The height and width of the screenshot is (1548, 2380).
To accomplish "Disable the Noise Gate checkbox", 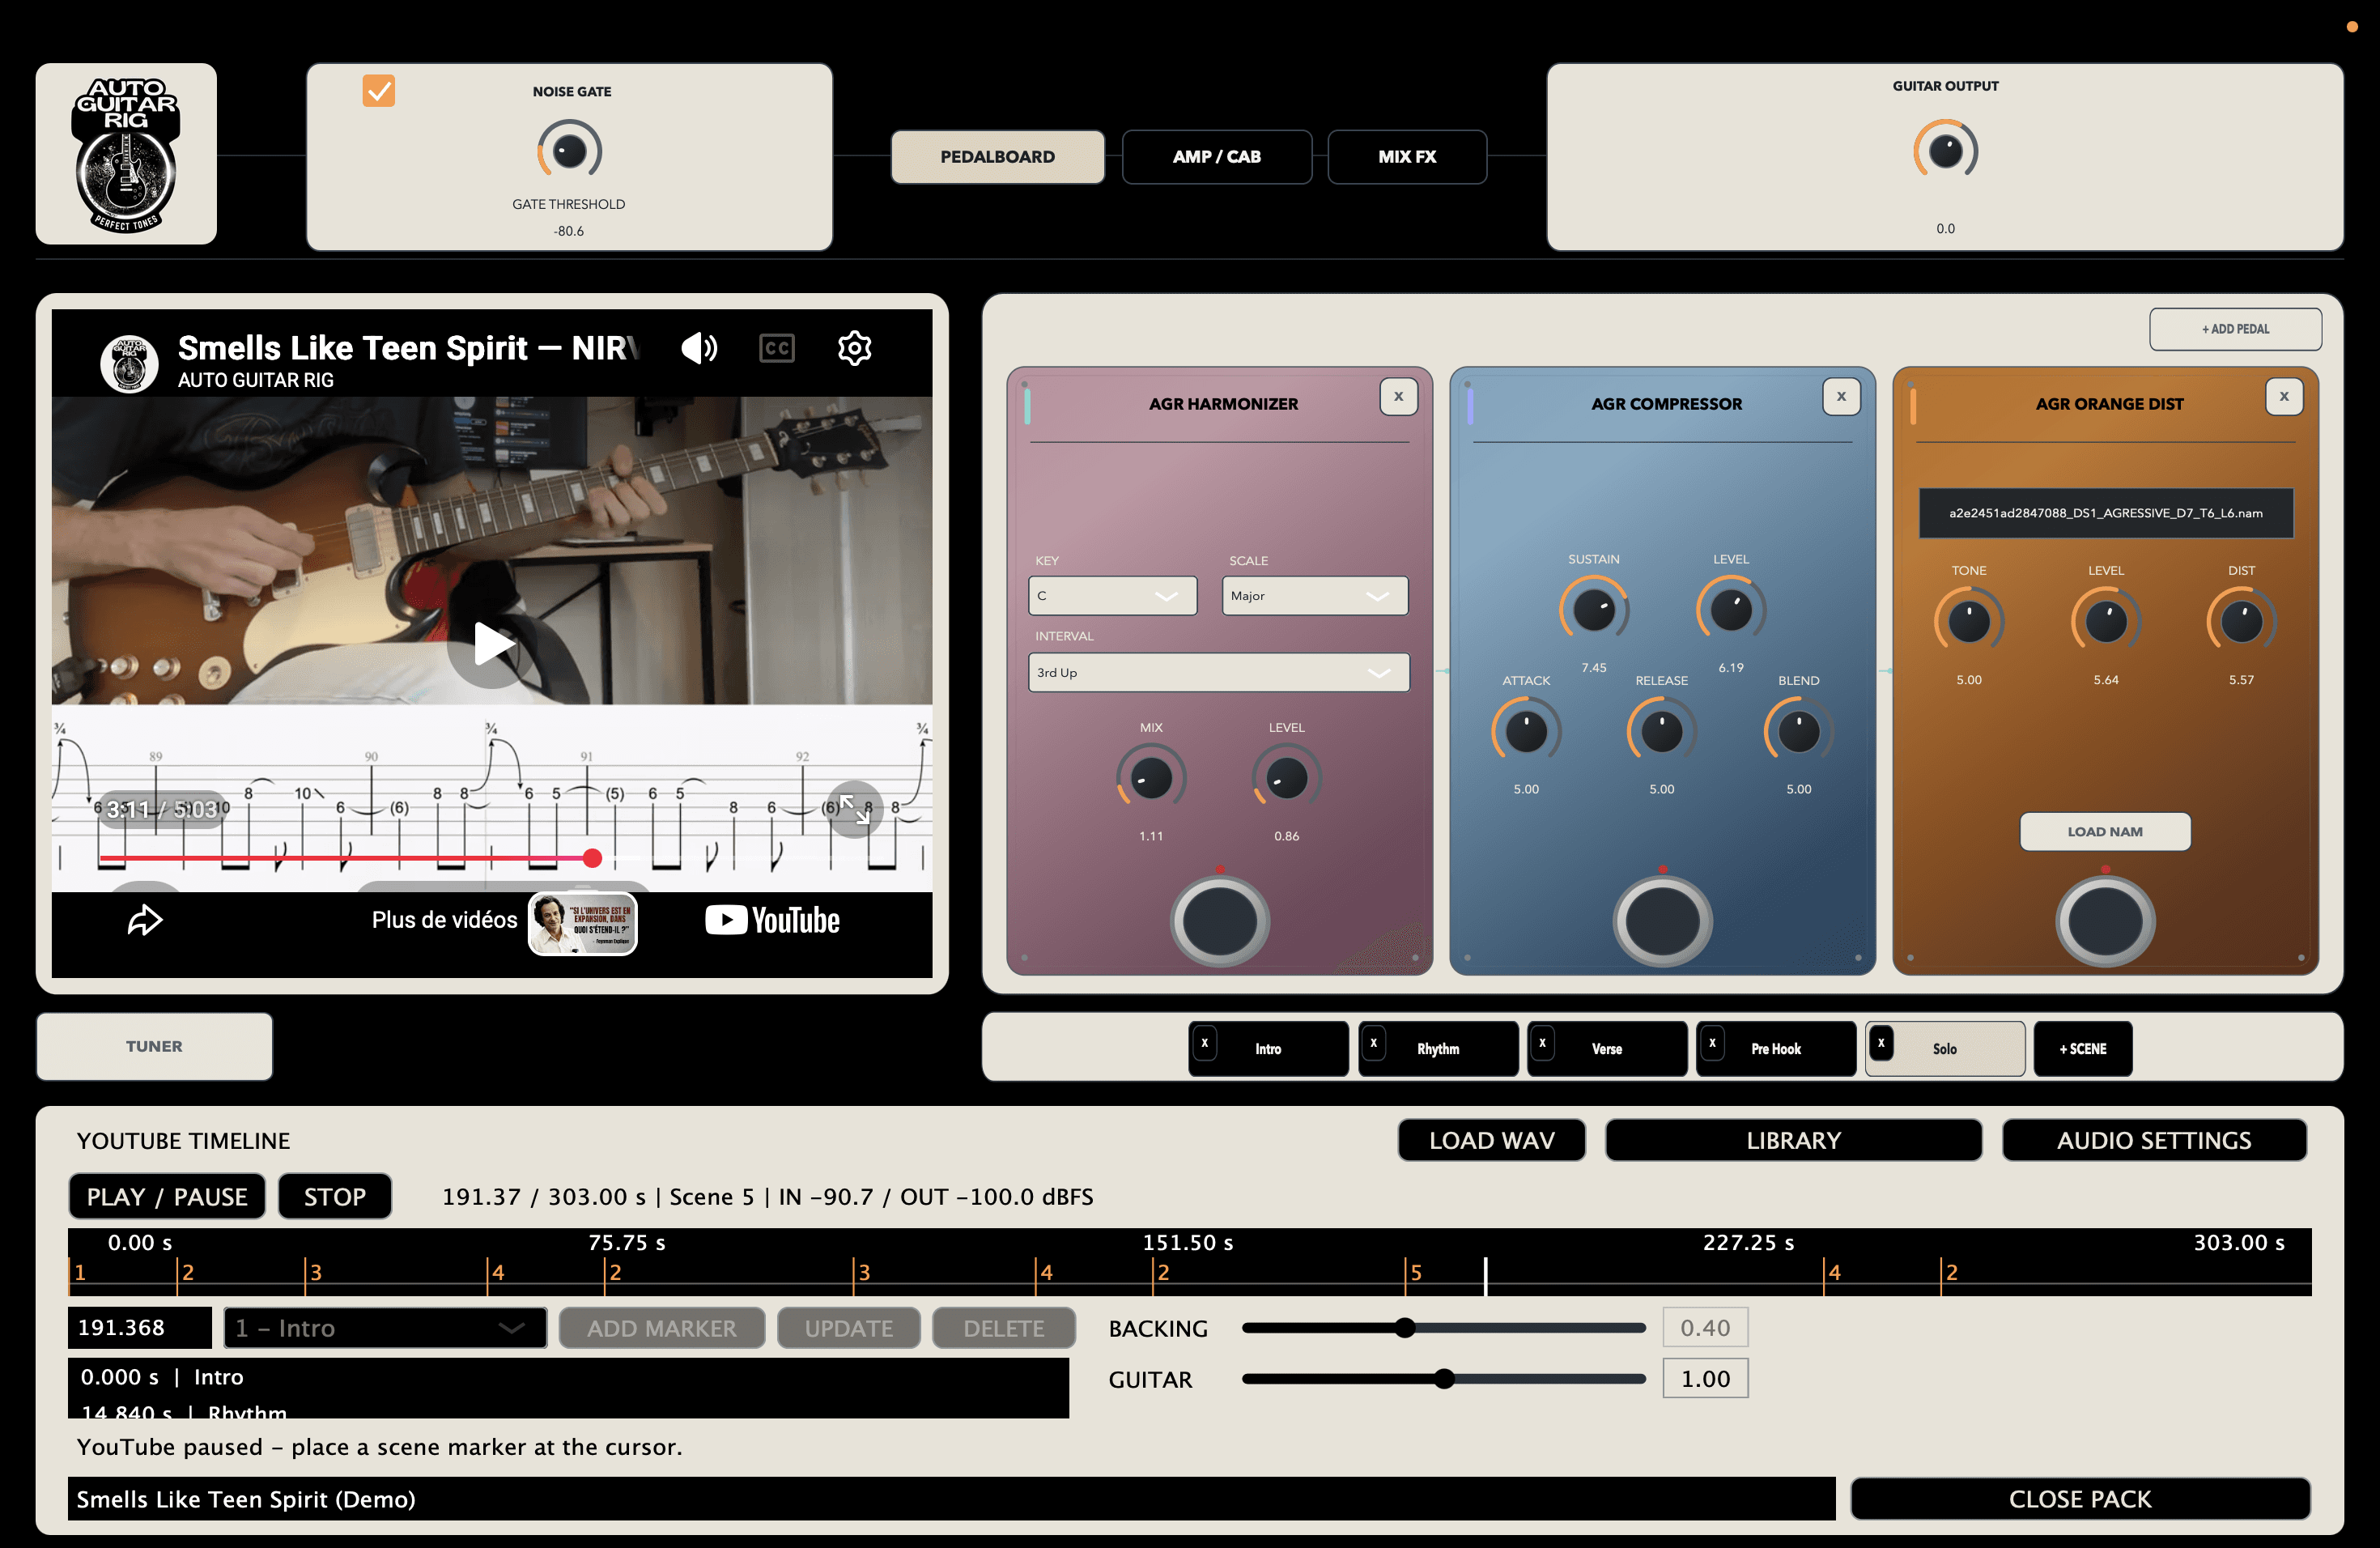I will tap(379, 91).
